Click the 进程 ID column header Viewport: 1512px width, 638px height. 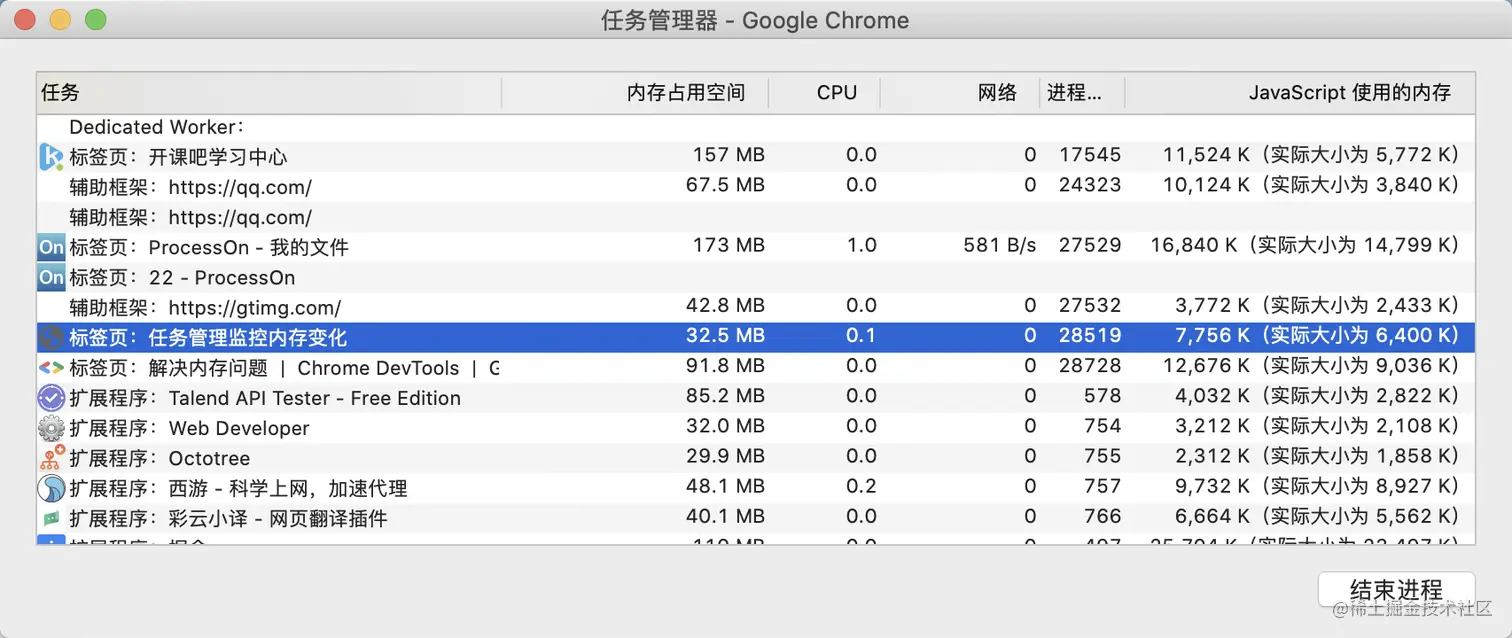[x=1074, y=93]
